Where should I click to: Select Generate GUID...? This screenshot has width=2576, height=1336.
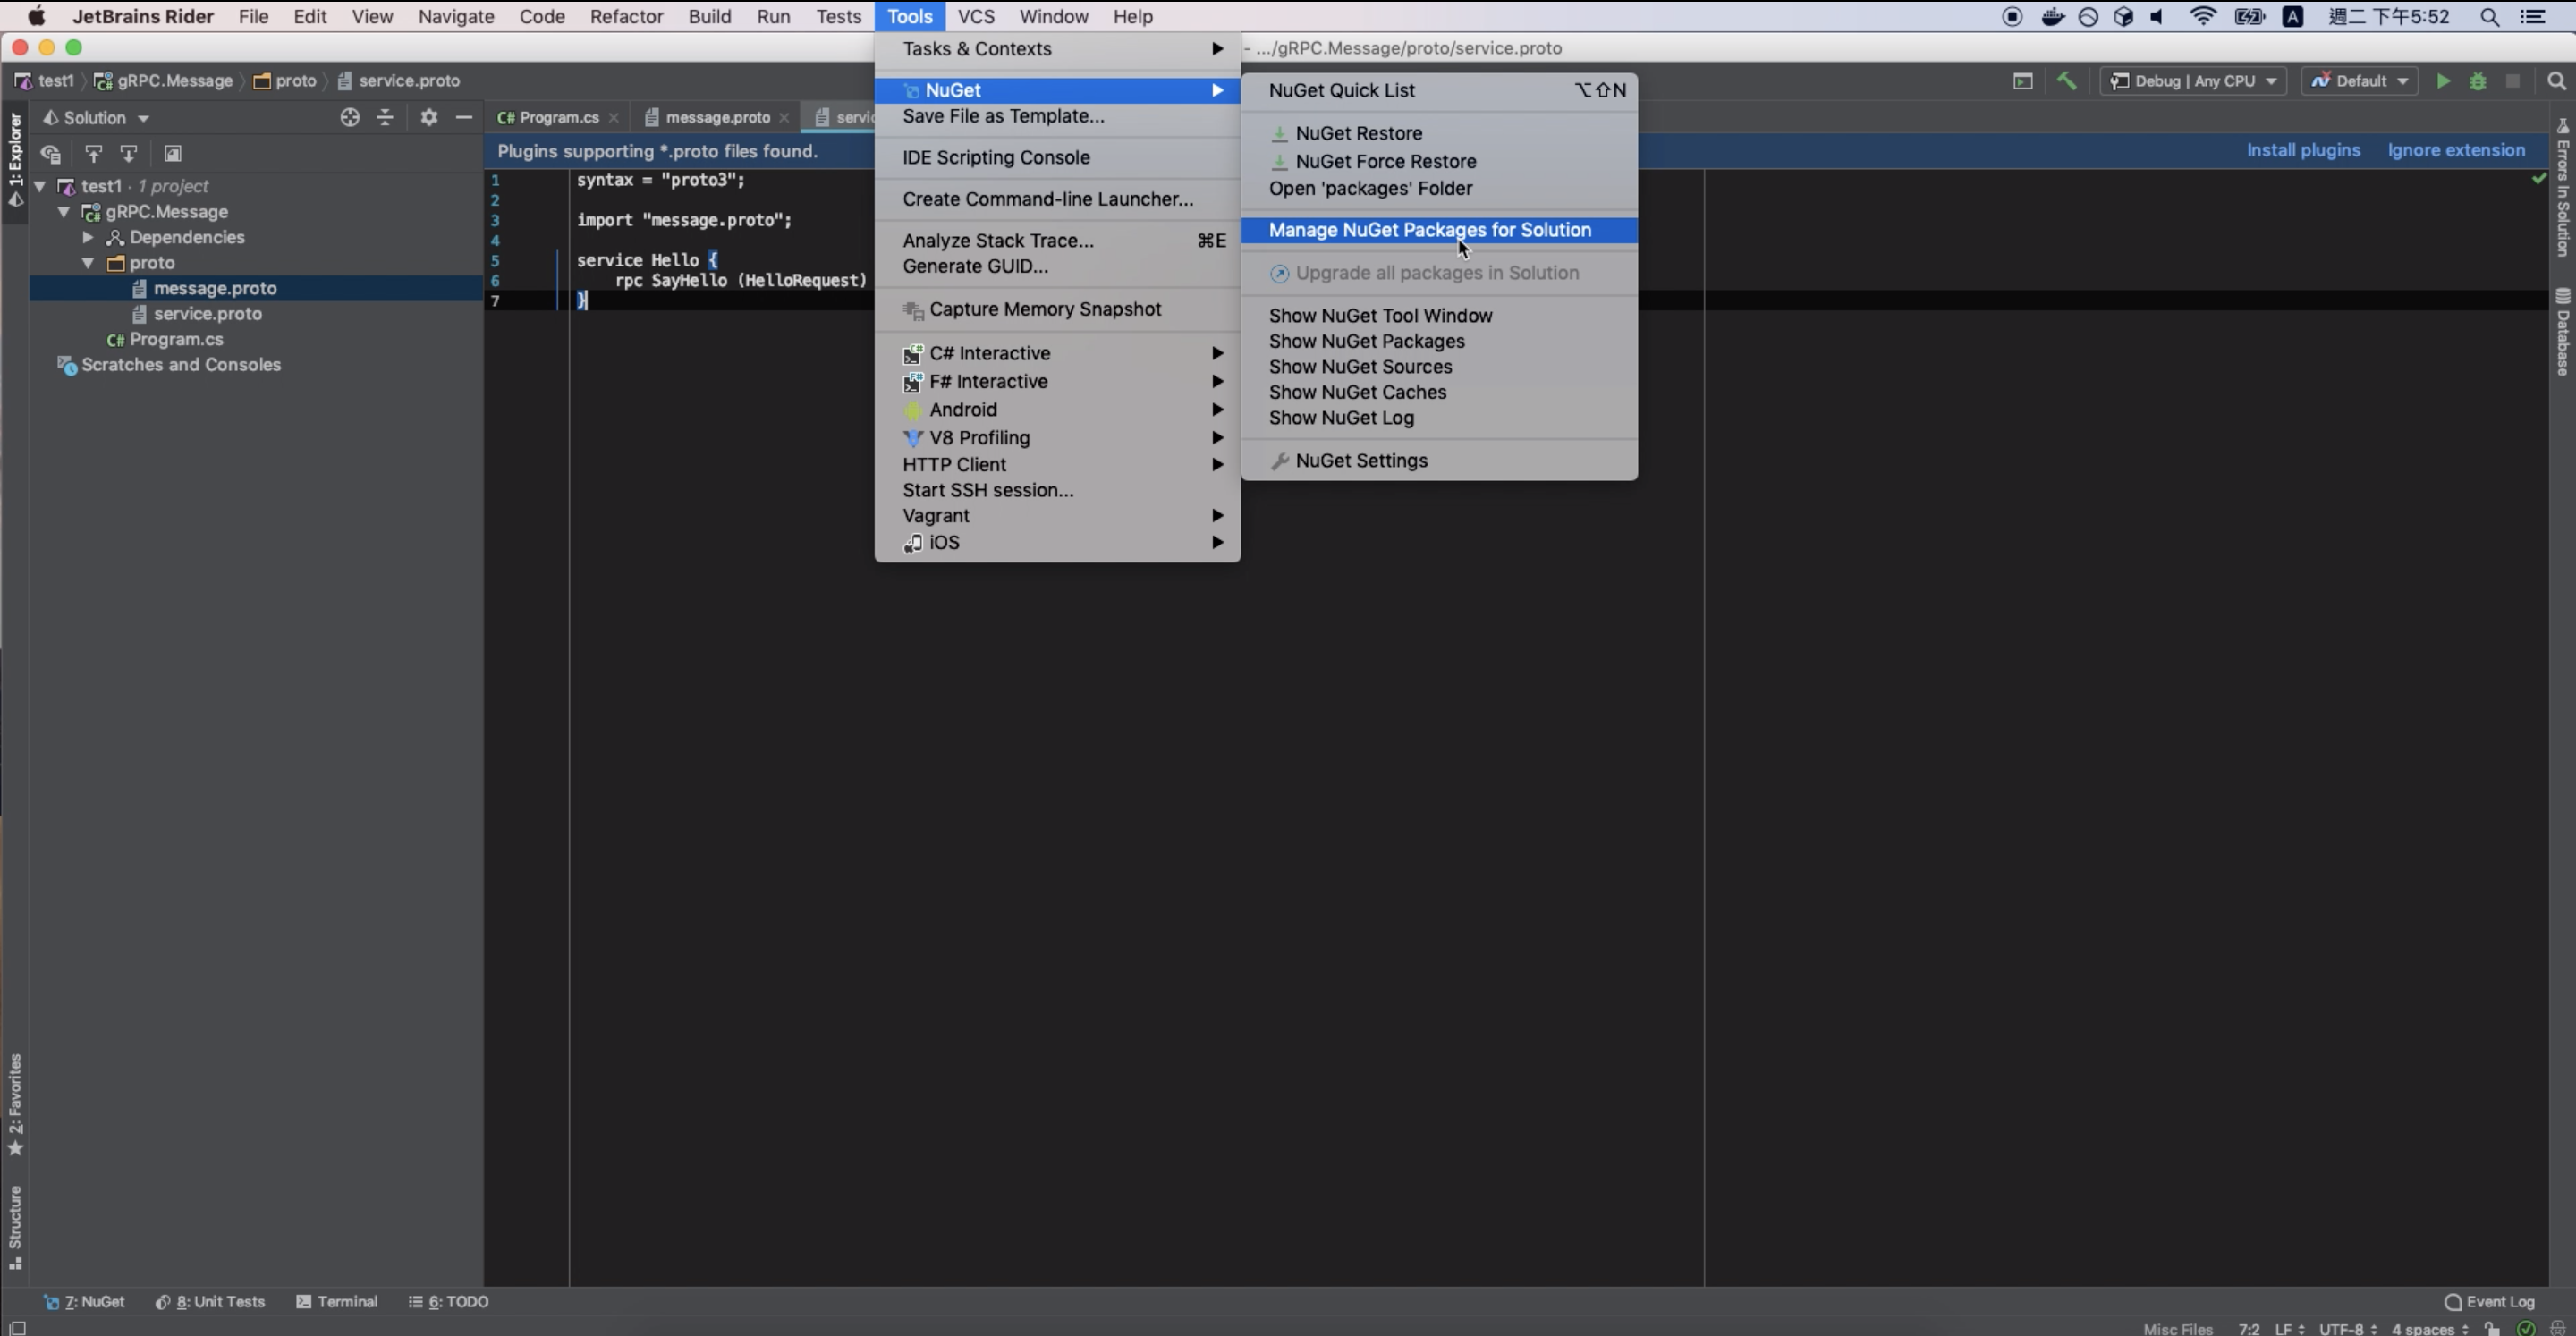coord(1057,266)
